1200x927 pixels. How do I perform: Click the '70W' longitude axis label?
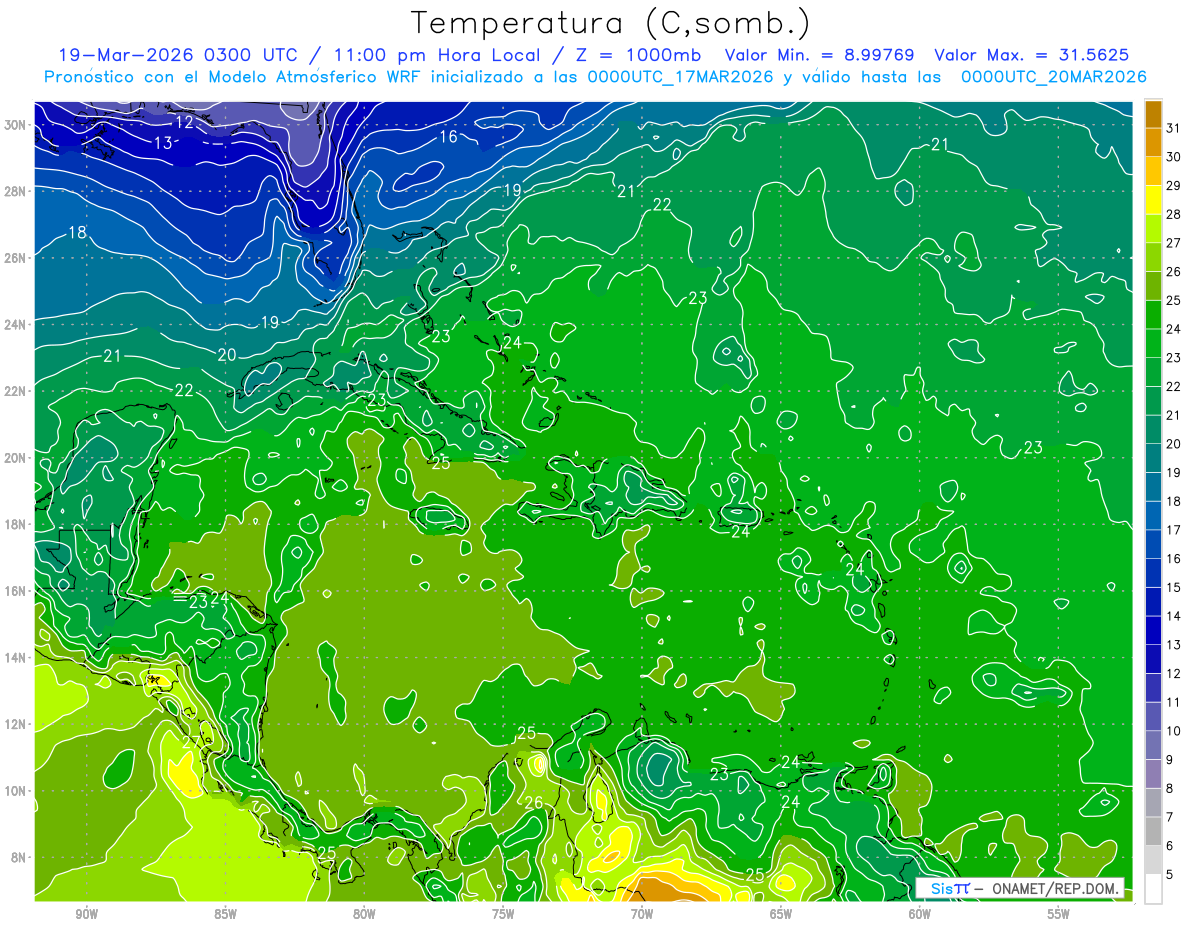coord(642,914)
